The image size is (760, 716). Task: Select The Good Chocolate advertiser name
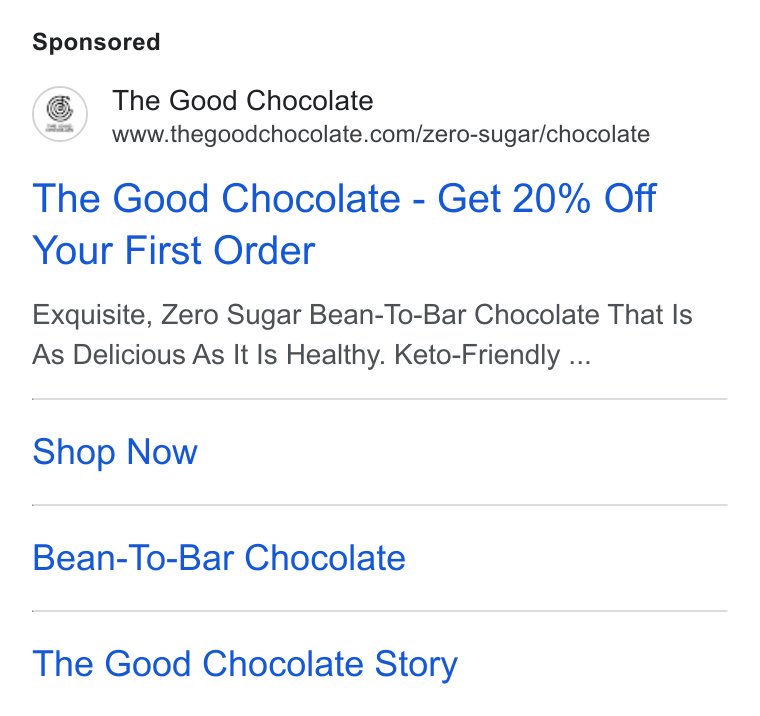tap(243, 100)
